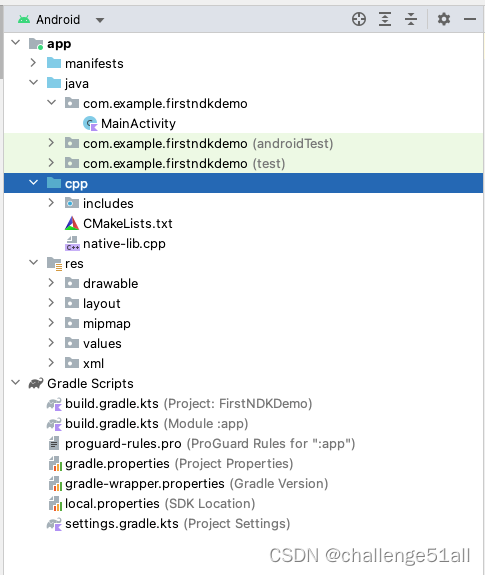
Task: Click the proguard-rules.pro file icon
Action: click(x=54, y=443)
